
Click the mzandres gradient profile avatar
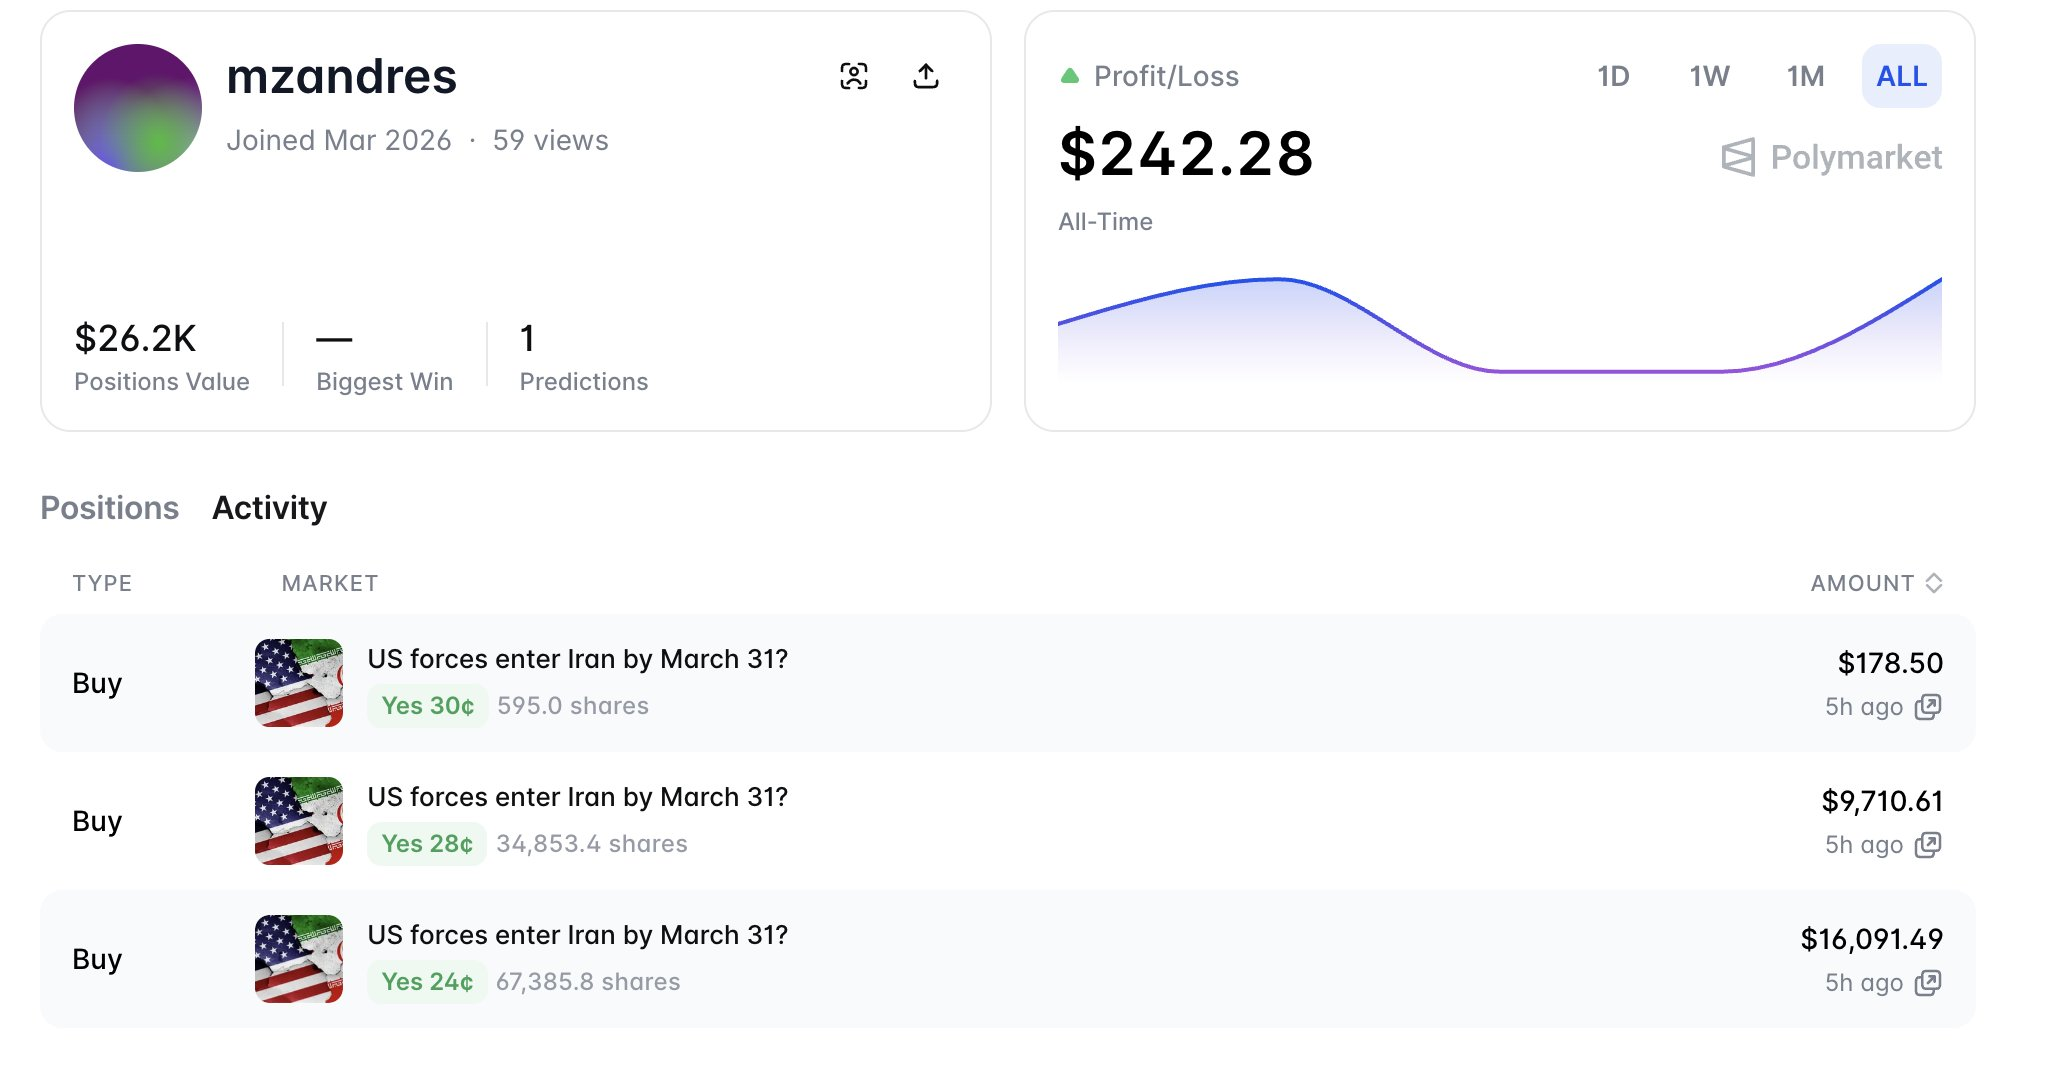pyautogui.click(x=138, y=108)
